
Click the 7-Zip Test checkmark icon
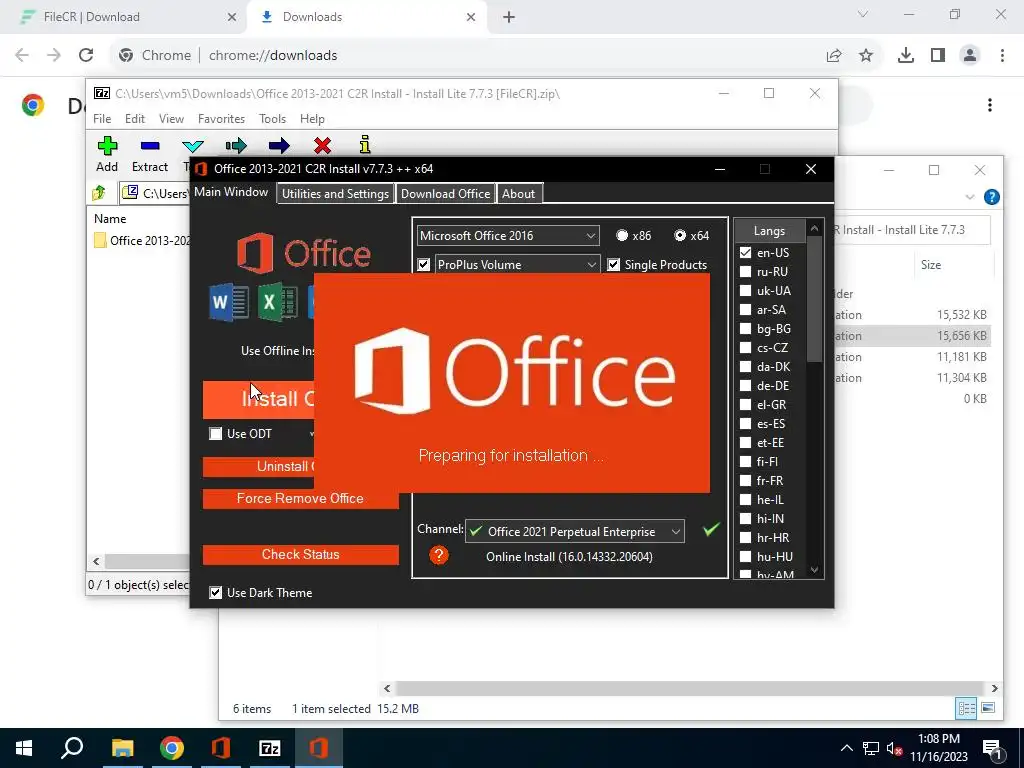click(193, 146)
